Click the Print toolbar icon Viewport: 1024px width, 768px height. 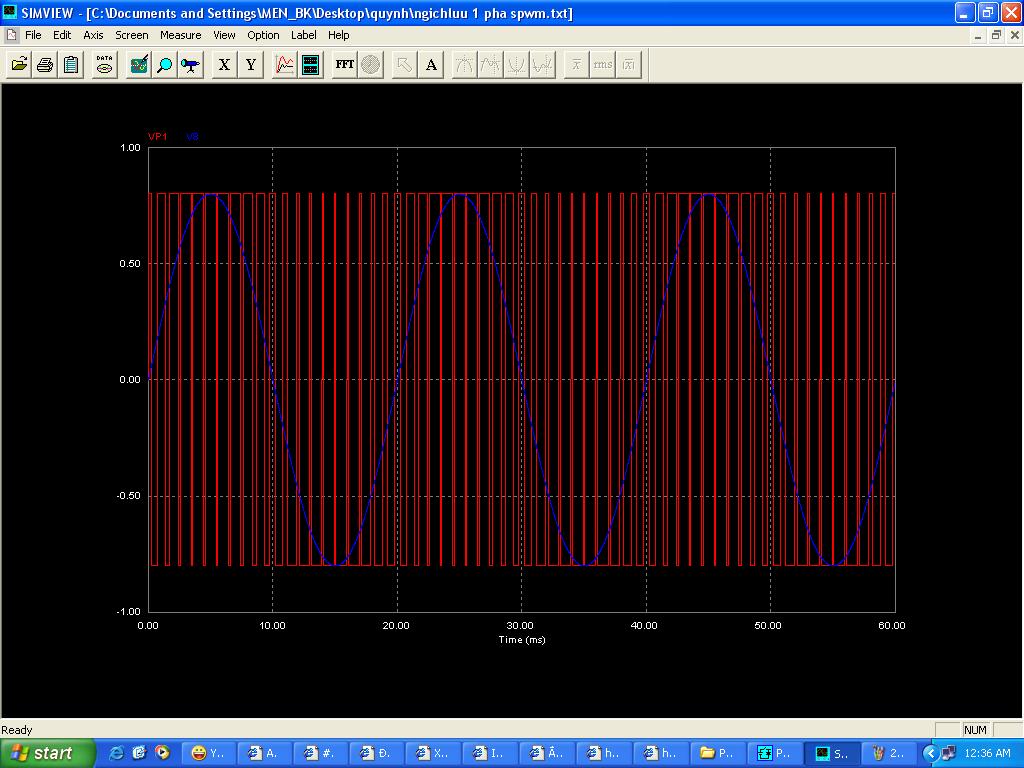tap(45, 65)
